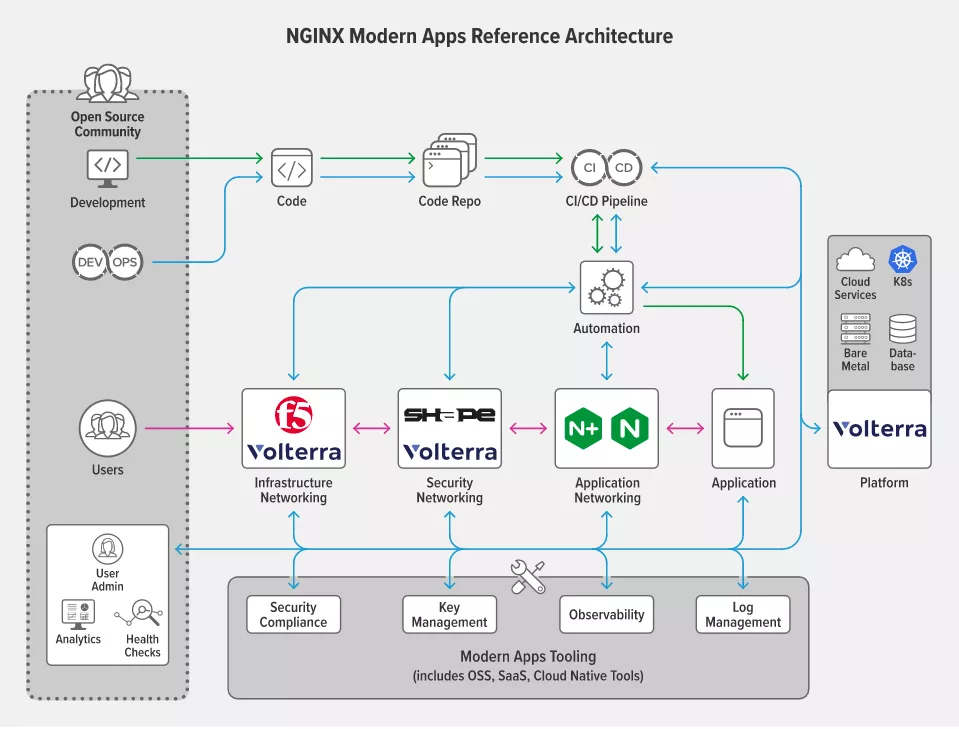
Task: Click the Bare Metal label
Action: (855, 360)
